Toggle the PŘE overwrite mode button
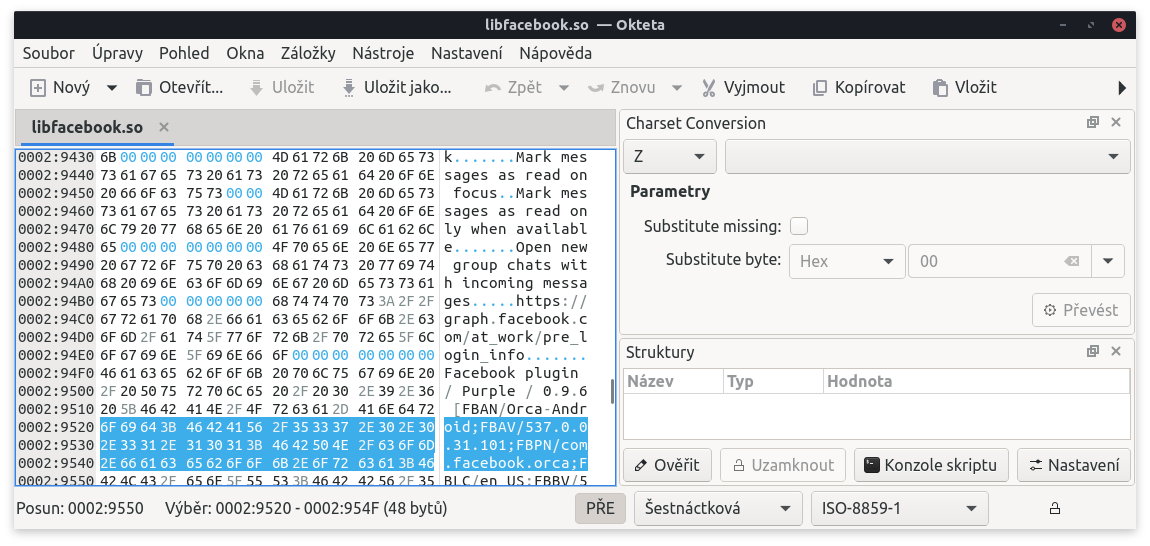This screenshot has width=1150, height=546. (600, 508)
